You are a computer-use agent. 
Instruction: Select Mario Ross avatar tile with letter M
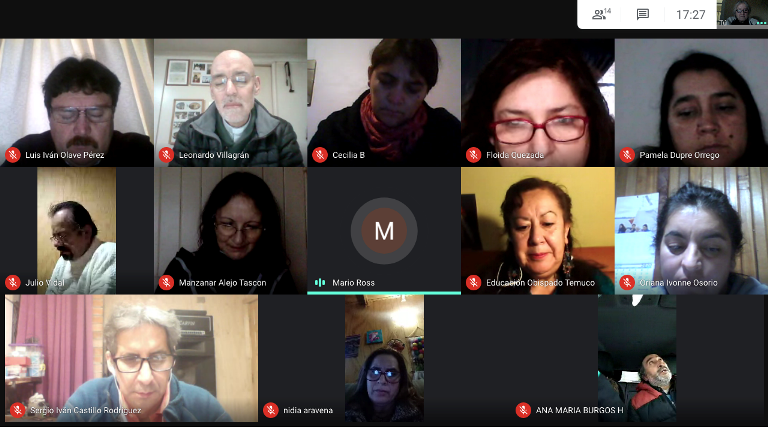pos(384,231)
